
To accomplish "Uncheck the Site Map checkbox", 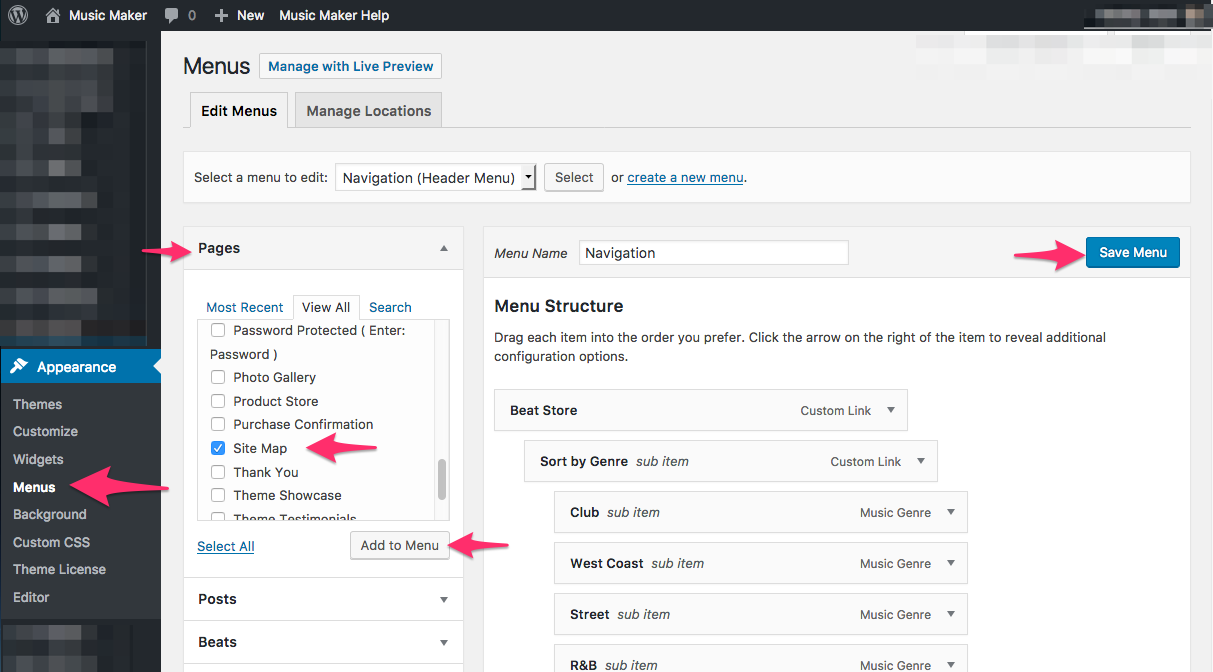I will click(x=217, y=448).
